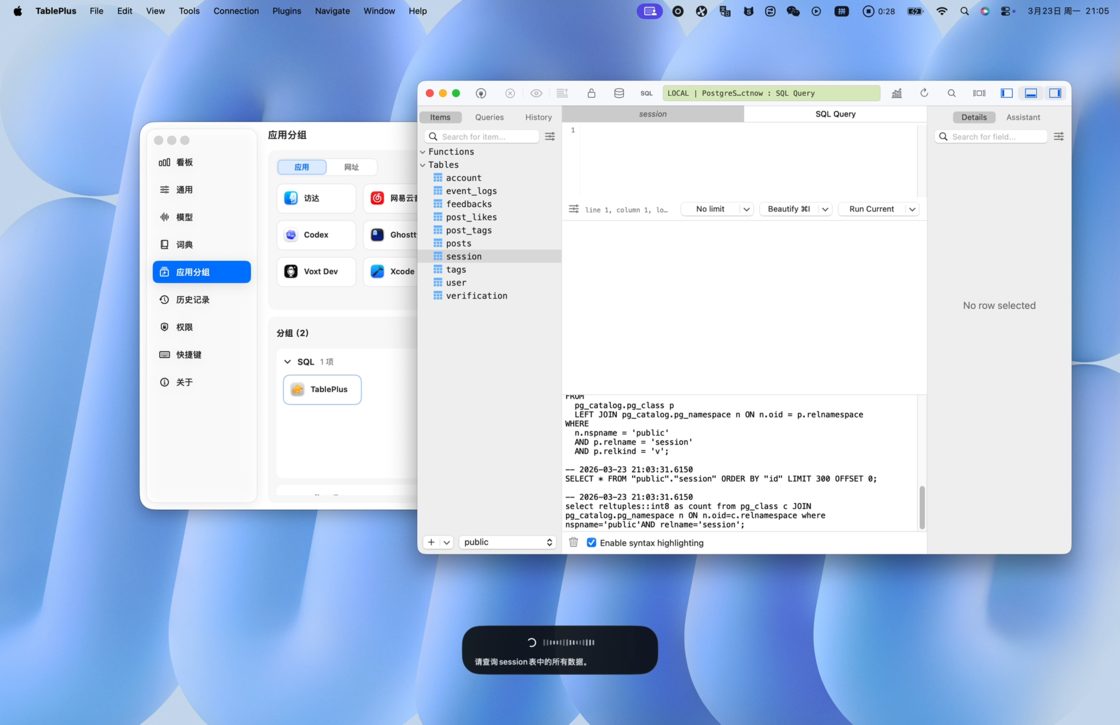1120x725 pixels.
Task: Open the Run Current dropdown arrow
Action: (912, 209)
